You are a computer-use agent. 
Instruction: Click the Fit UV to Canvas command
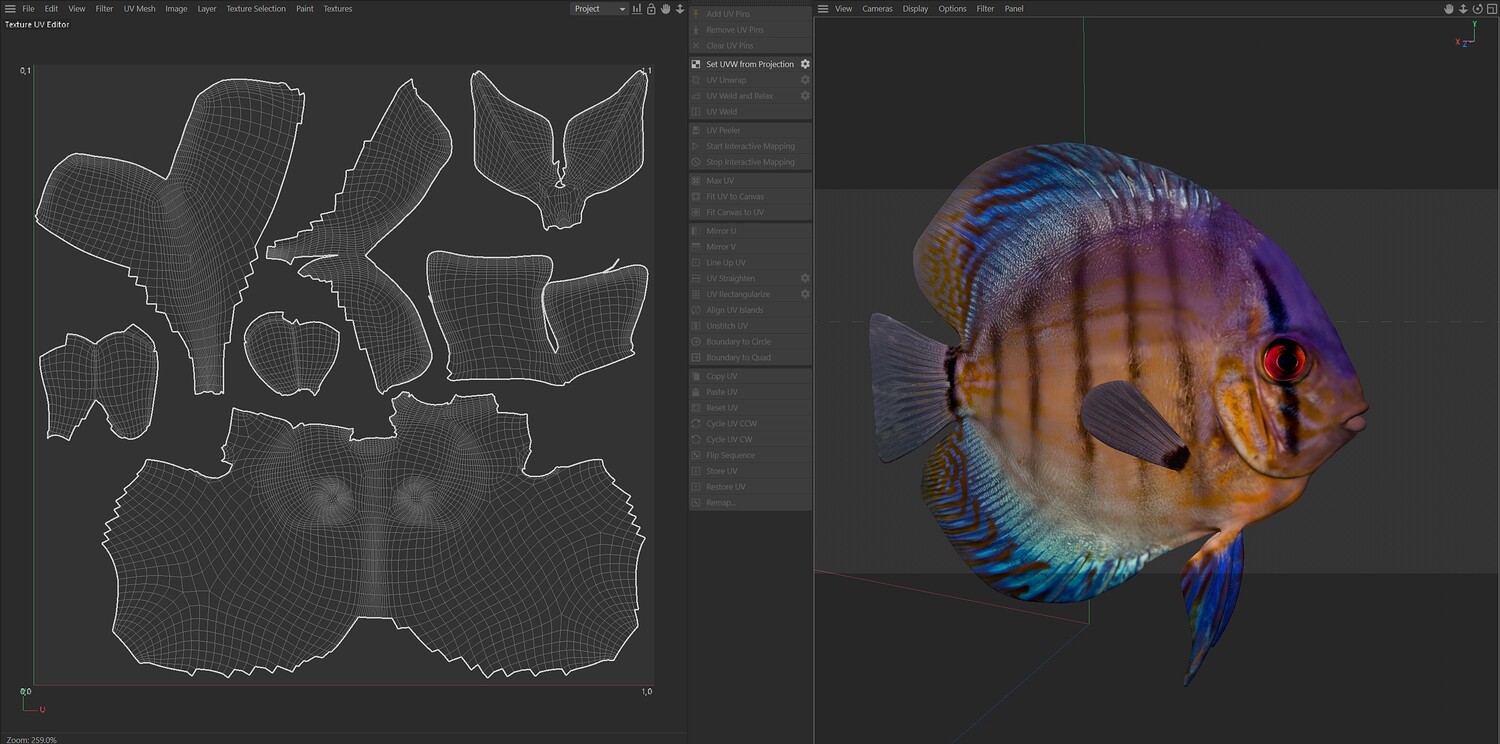point(735,197)
